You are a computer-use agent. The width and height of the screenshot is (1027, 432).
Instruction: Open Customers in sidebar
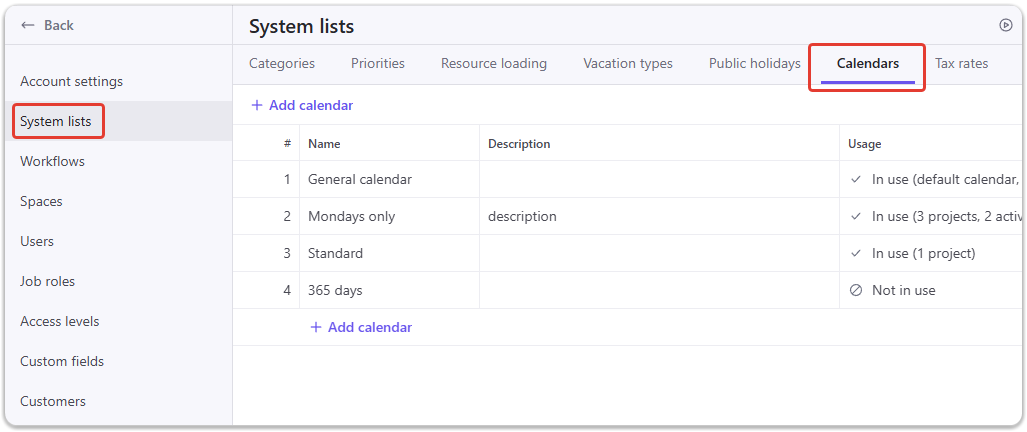tap(53, 401)
